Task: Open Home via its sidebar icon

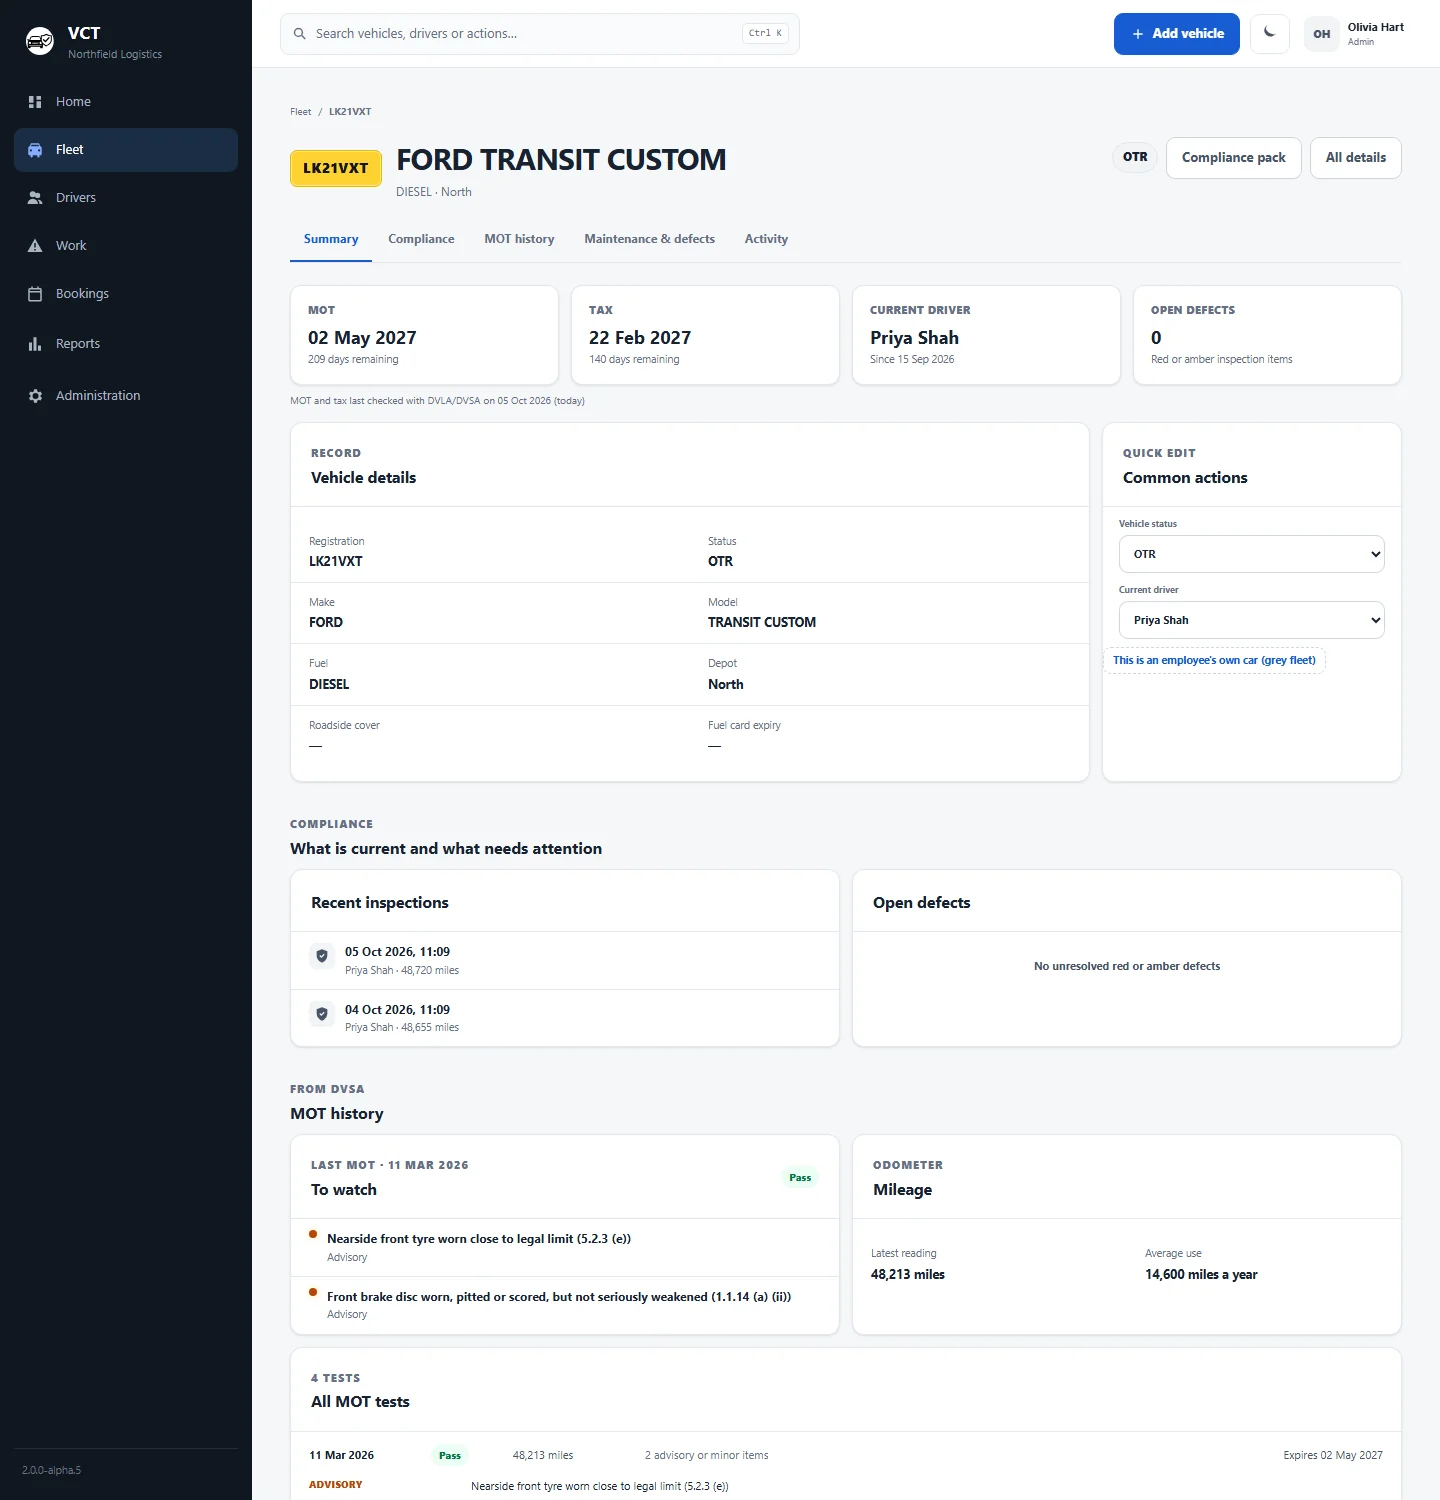Action: pyautogui.click(x=35, y=102)
